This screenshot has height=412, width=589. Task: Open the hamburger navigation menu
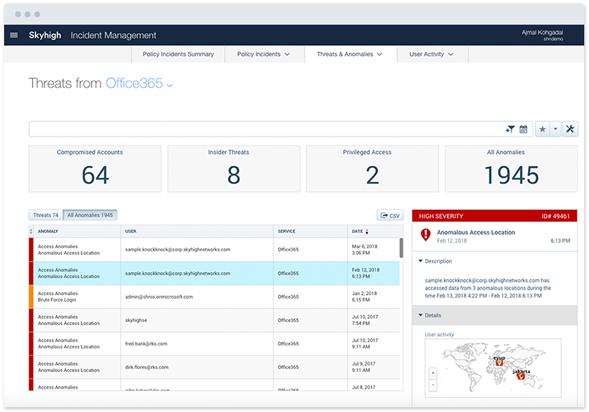pyautogui.click(x=14, y=35)
